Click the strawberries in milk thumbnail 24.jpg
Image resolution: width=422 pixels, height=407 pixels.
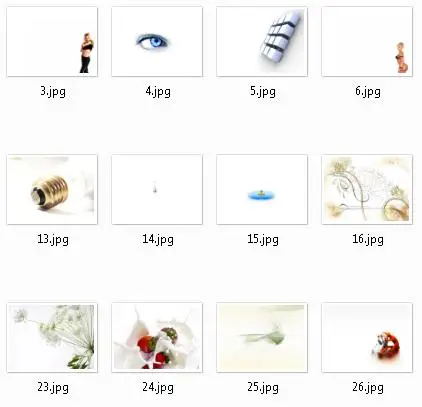[157, 337]
